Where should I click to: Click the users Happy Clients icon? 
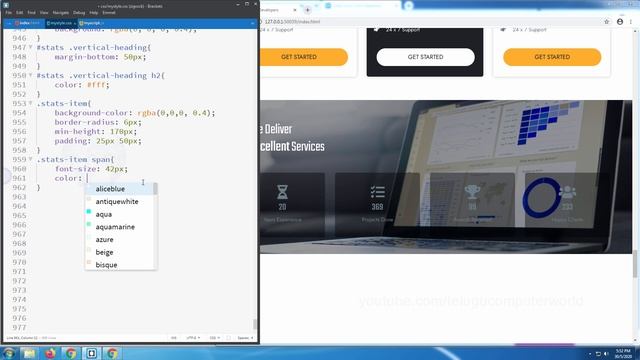coord(567,191)
